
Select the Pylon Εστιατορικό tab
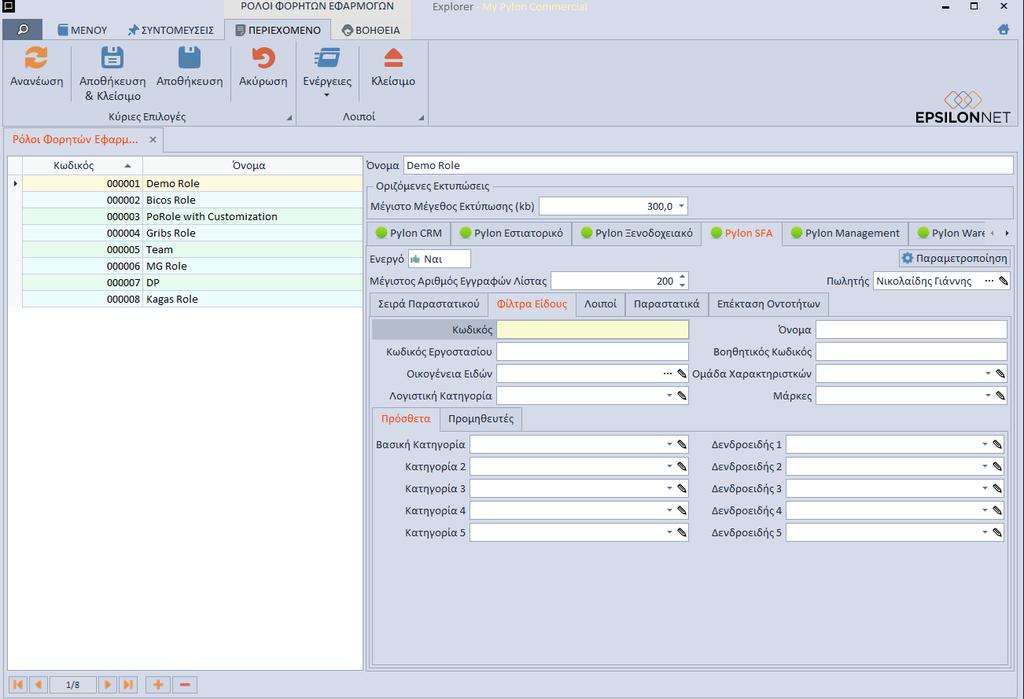coord(511,233)
